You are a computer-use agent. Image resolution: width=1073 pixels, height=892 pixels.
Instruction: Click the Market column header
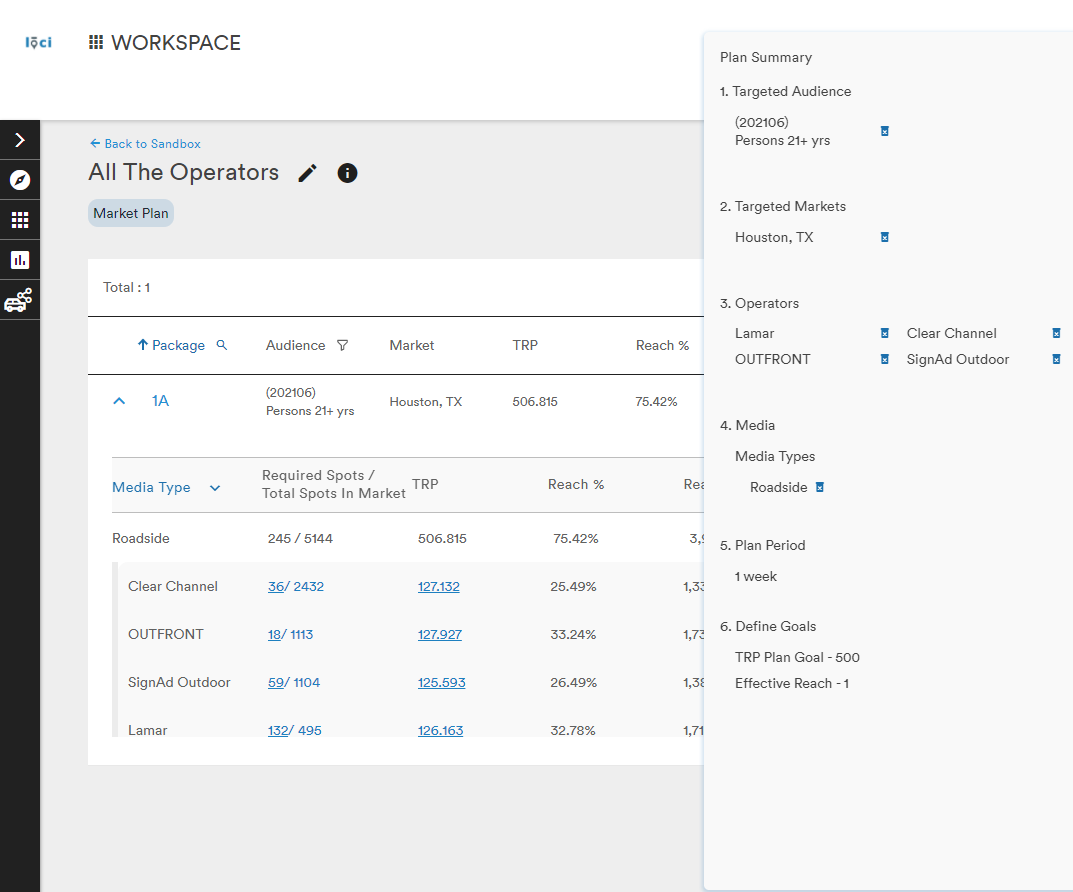411,345
